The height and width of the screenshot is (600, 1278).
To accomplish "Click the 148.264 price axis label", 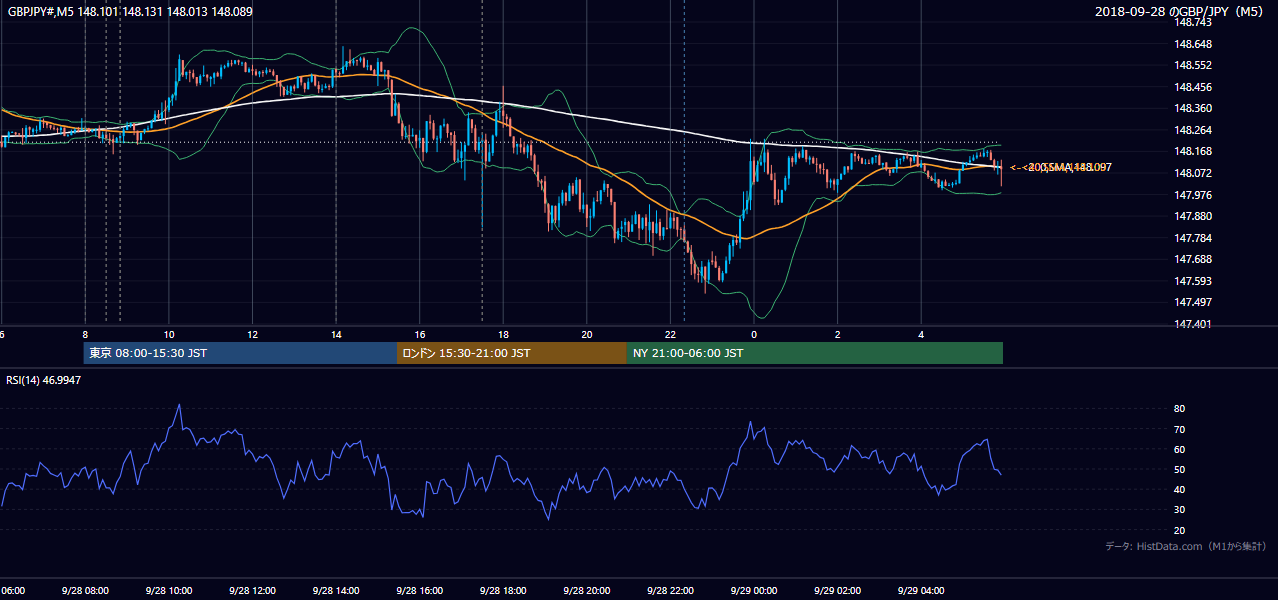I will click(x=1193, y=130).
